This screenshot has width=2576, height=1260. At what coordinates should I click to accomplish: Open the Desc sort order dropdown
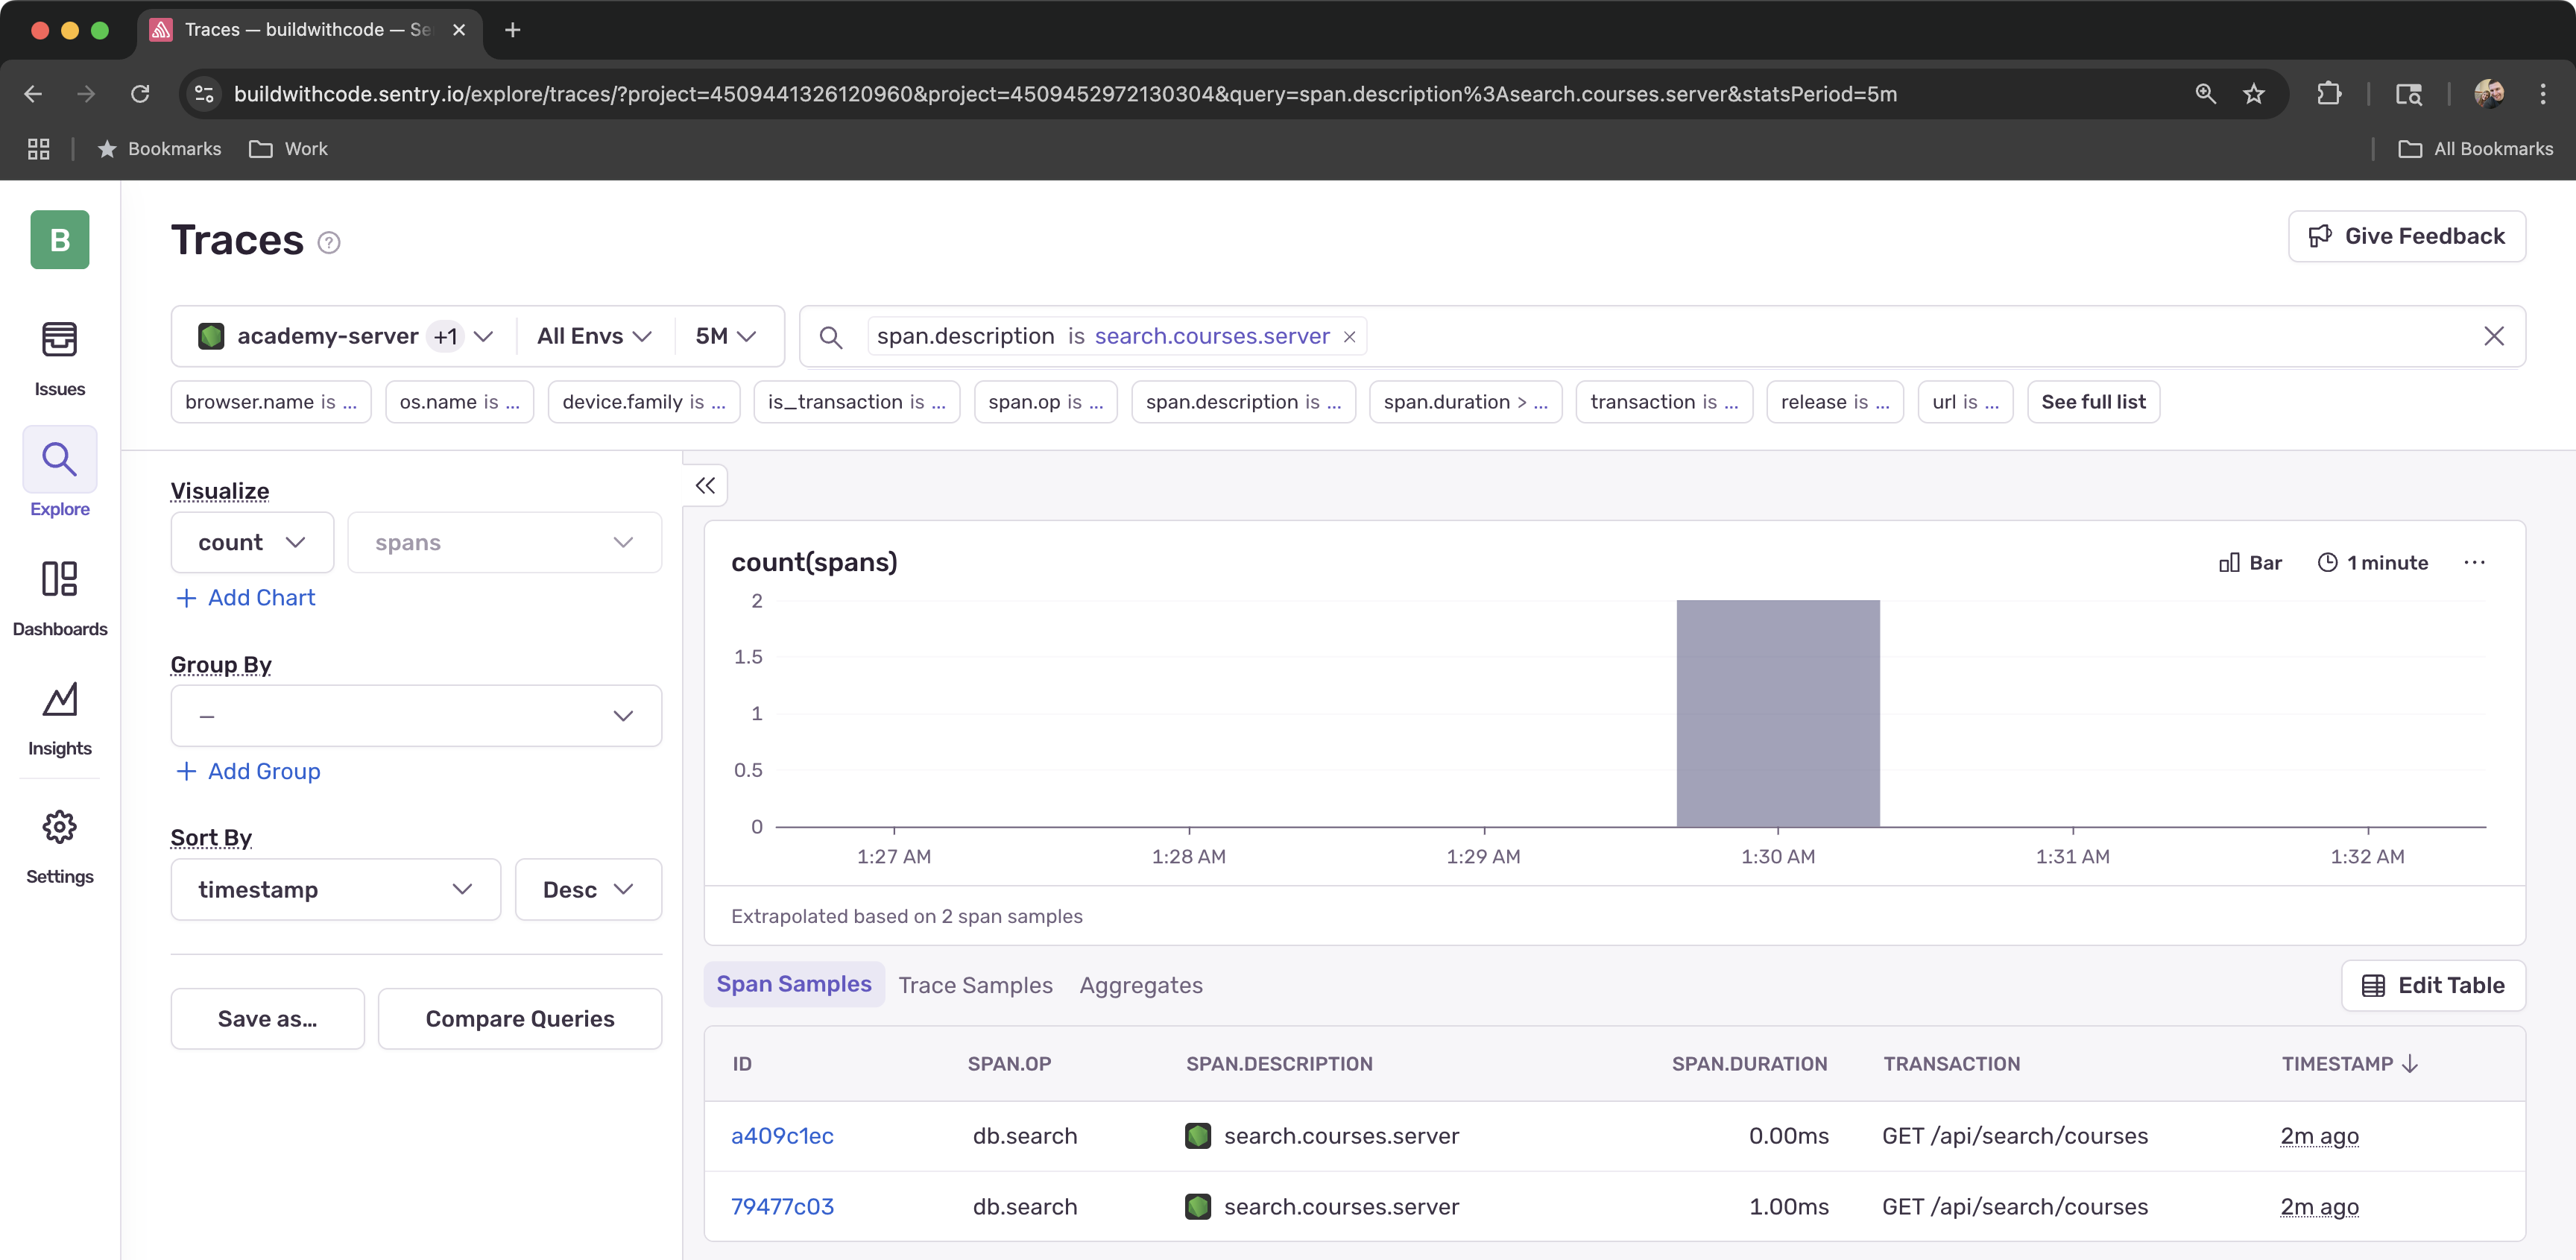coord(588,889)
